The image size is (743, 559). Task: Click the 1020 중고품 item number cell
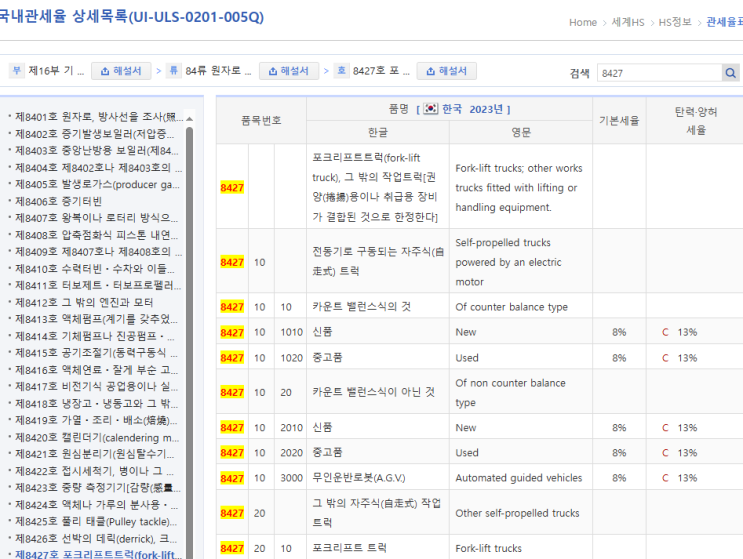291,358
